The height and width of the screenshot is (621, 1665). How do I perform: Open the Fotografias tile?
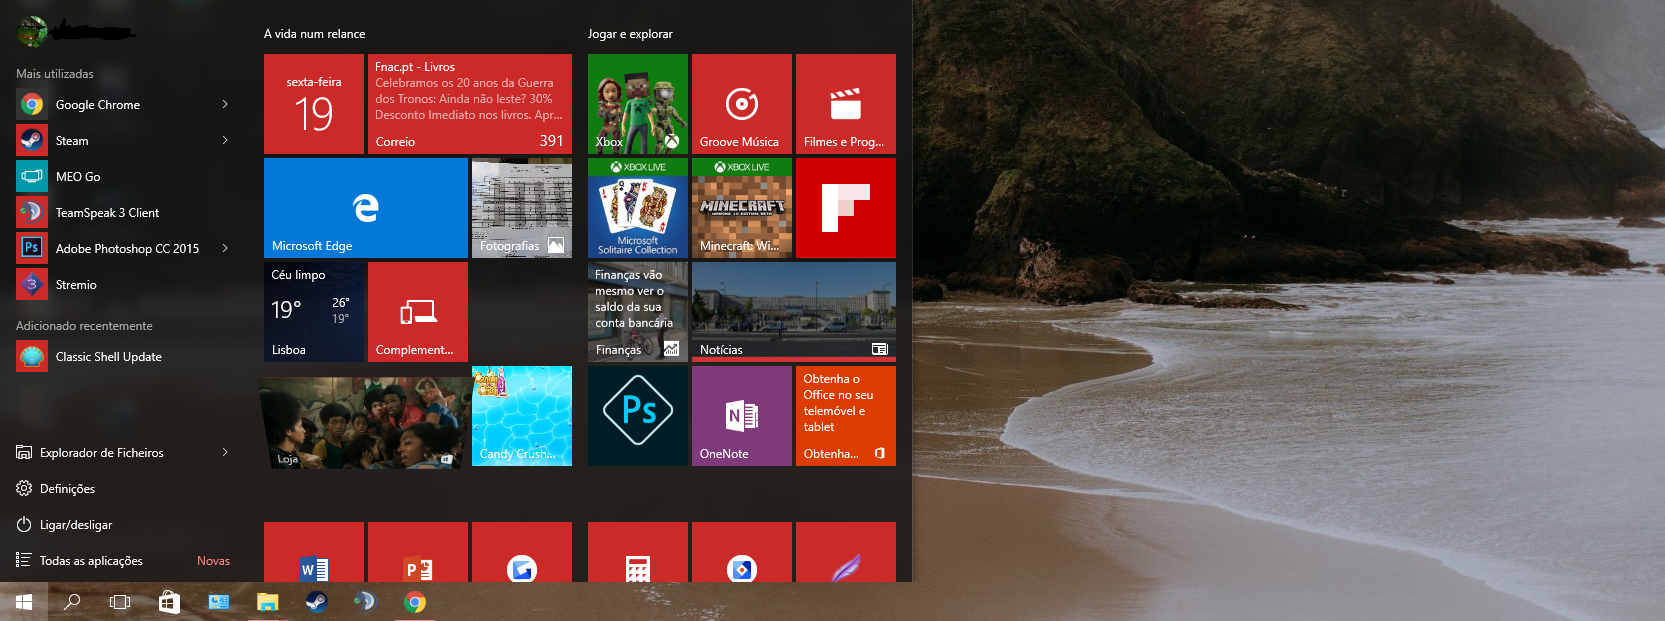tap(522, 208)
